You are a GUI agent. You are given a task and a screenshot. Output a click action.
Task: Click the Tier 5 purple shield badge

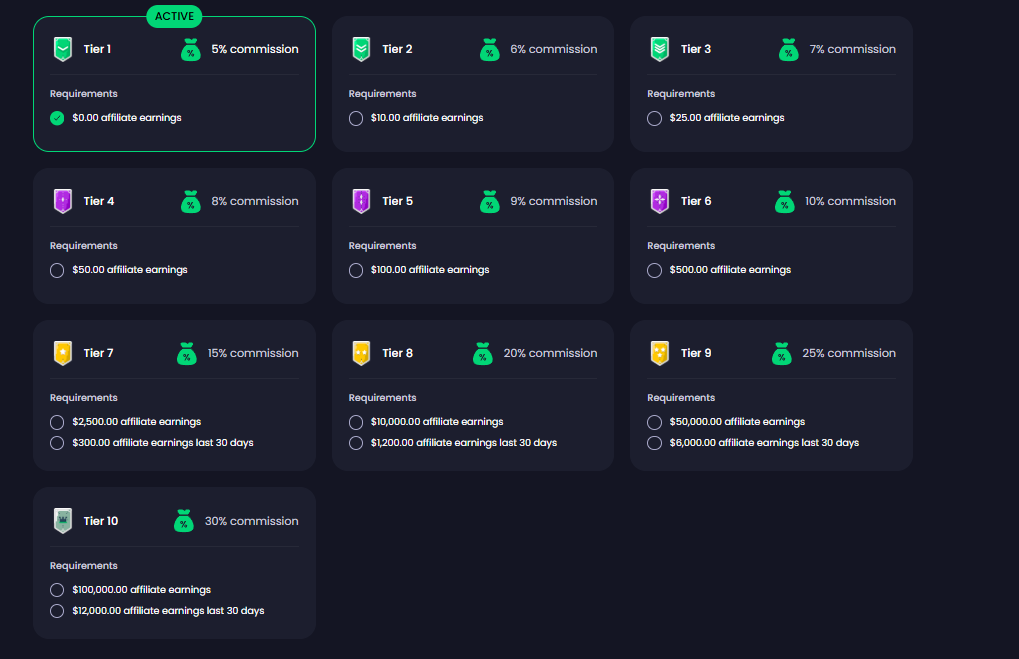pyautogui.click(x=361, y=201)
